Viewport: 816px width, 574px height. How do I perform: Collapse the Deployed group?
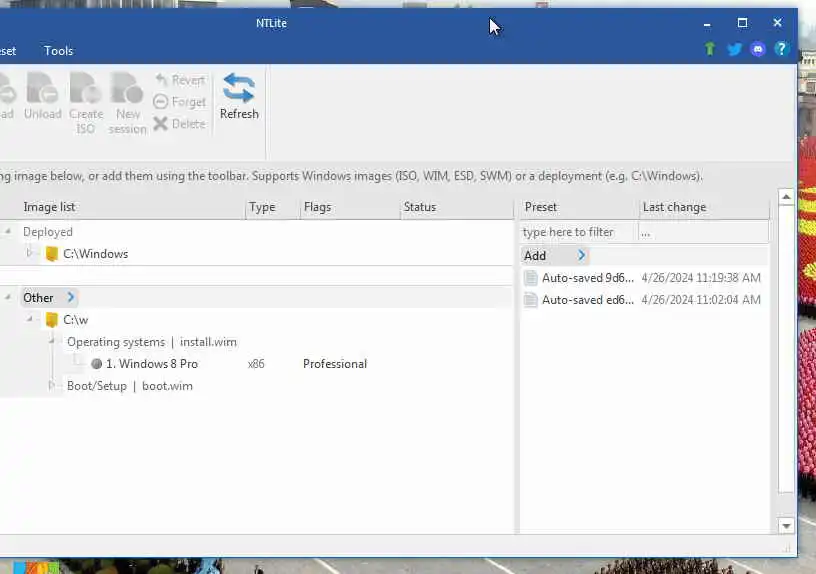[8, 232]
